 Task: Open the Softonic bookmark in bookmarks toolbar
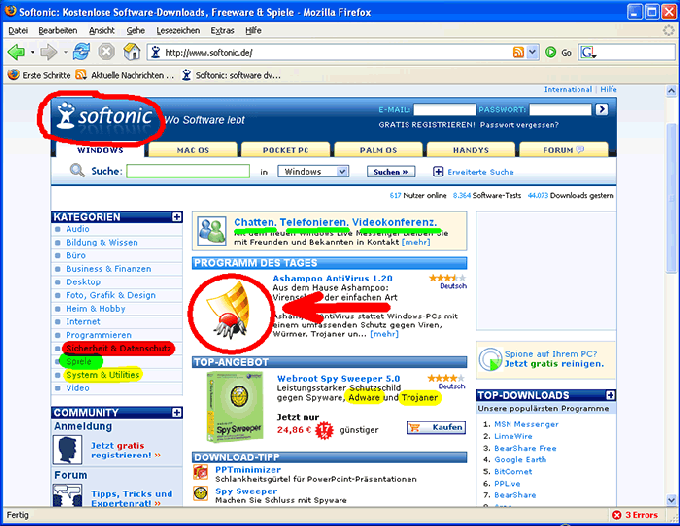231,75
